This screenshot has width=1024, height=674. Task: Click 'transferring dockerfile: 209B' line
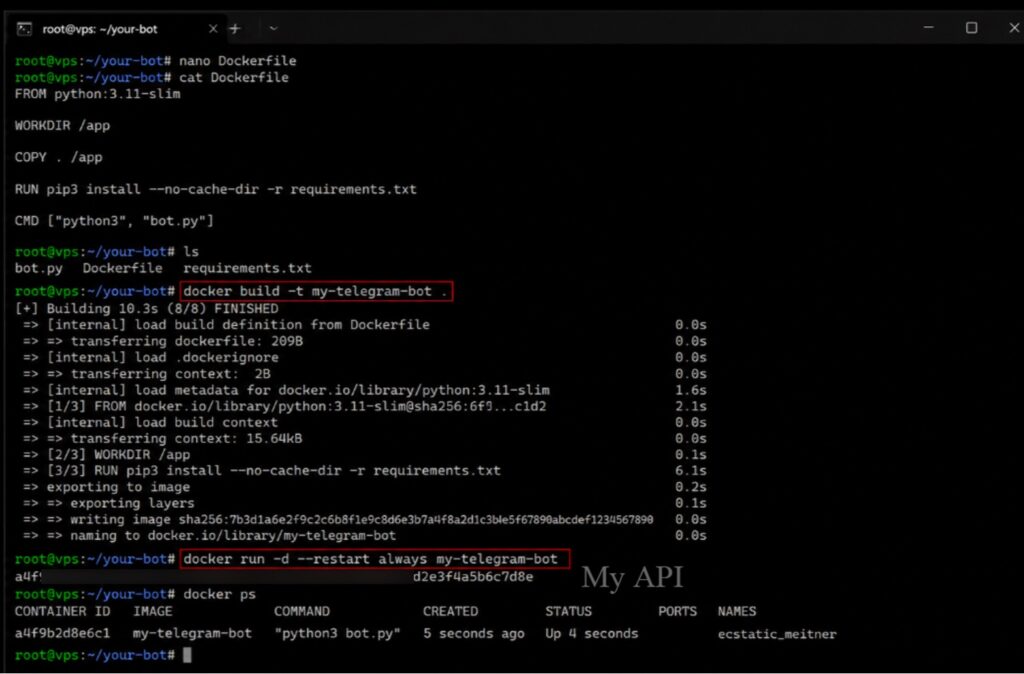pyautogui.click(x=163, y=341)
